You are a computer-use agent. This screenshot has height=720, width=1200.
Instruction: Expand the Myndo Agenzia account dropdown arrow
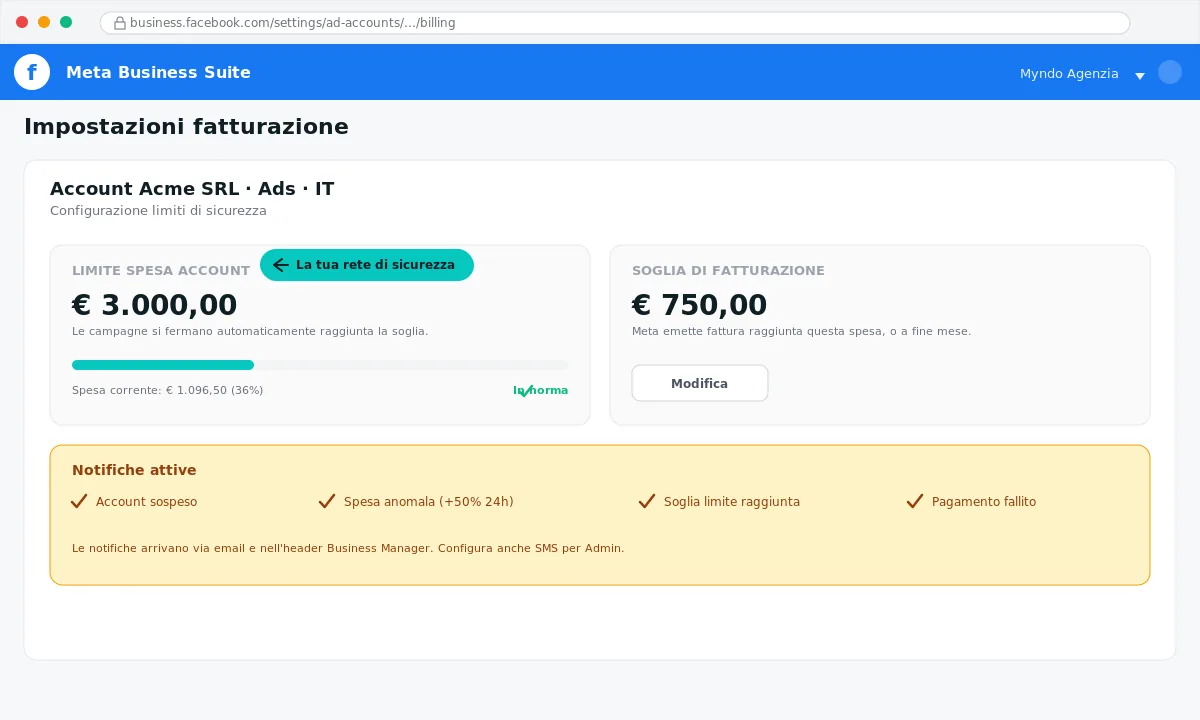point(1140,75)
